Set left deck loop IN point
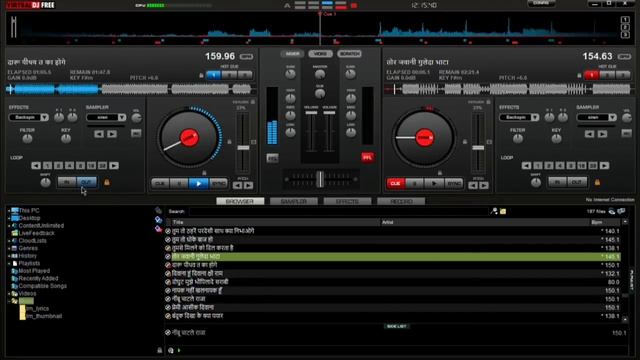Image resolution: width=640 pixels, height=360 pixels. click(x=67, y=182)
